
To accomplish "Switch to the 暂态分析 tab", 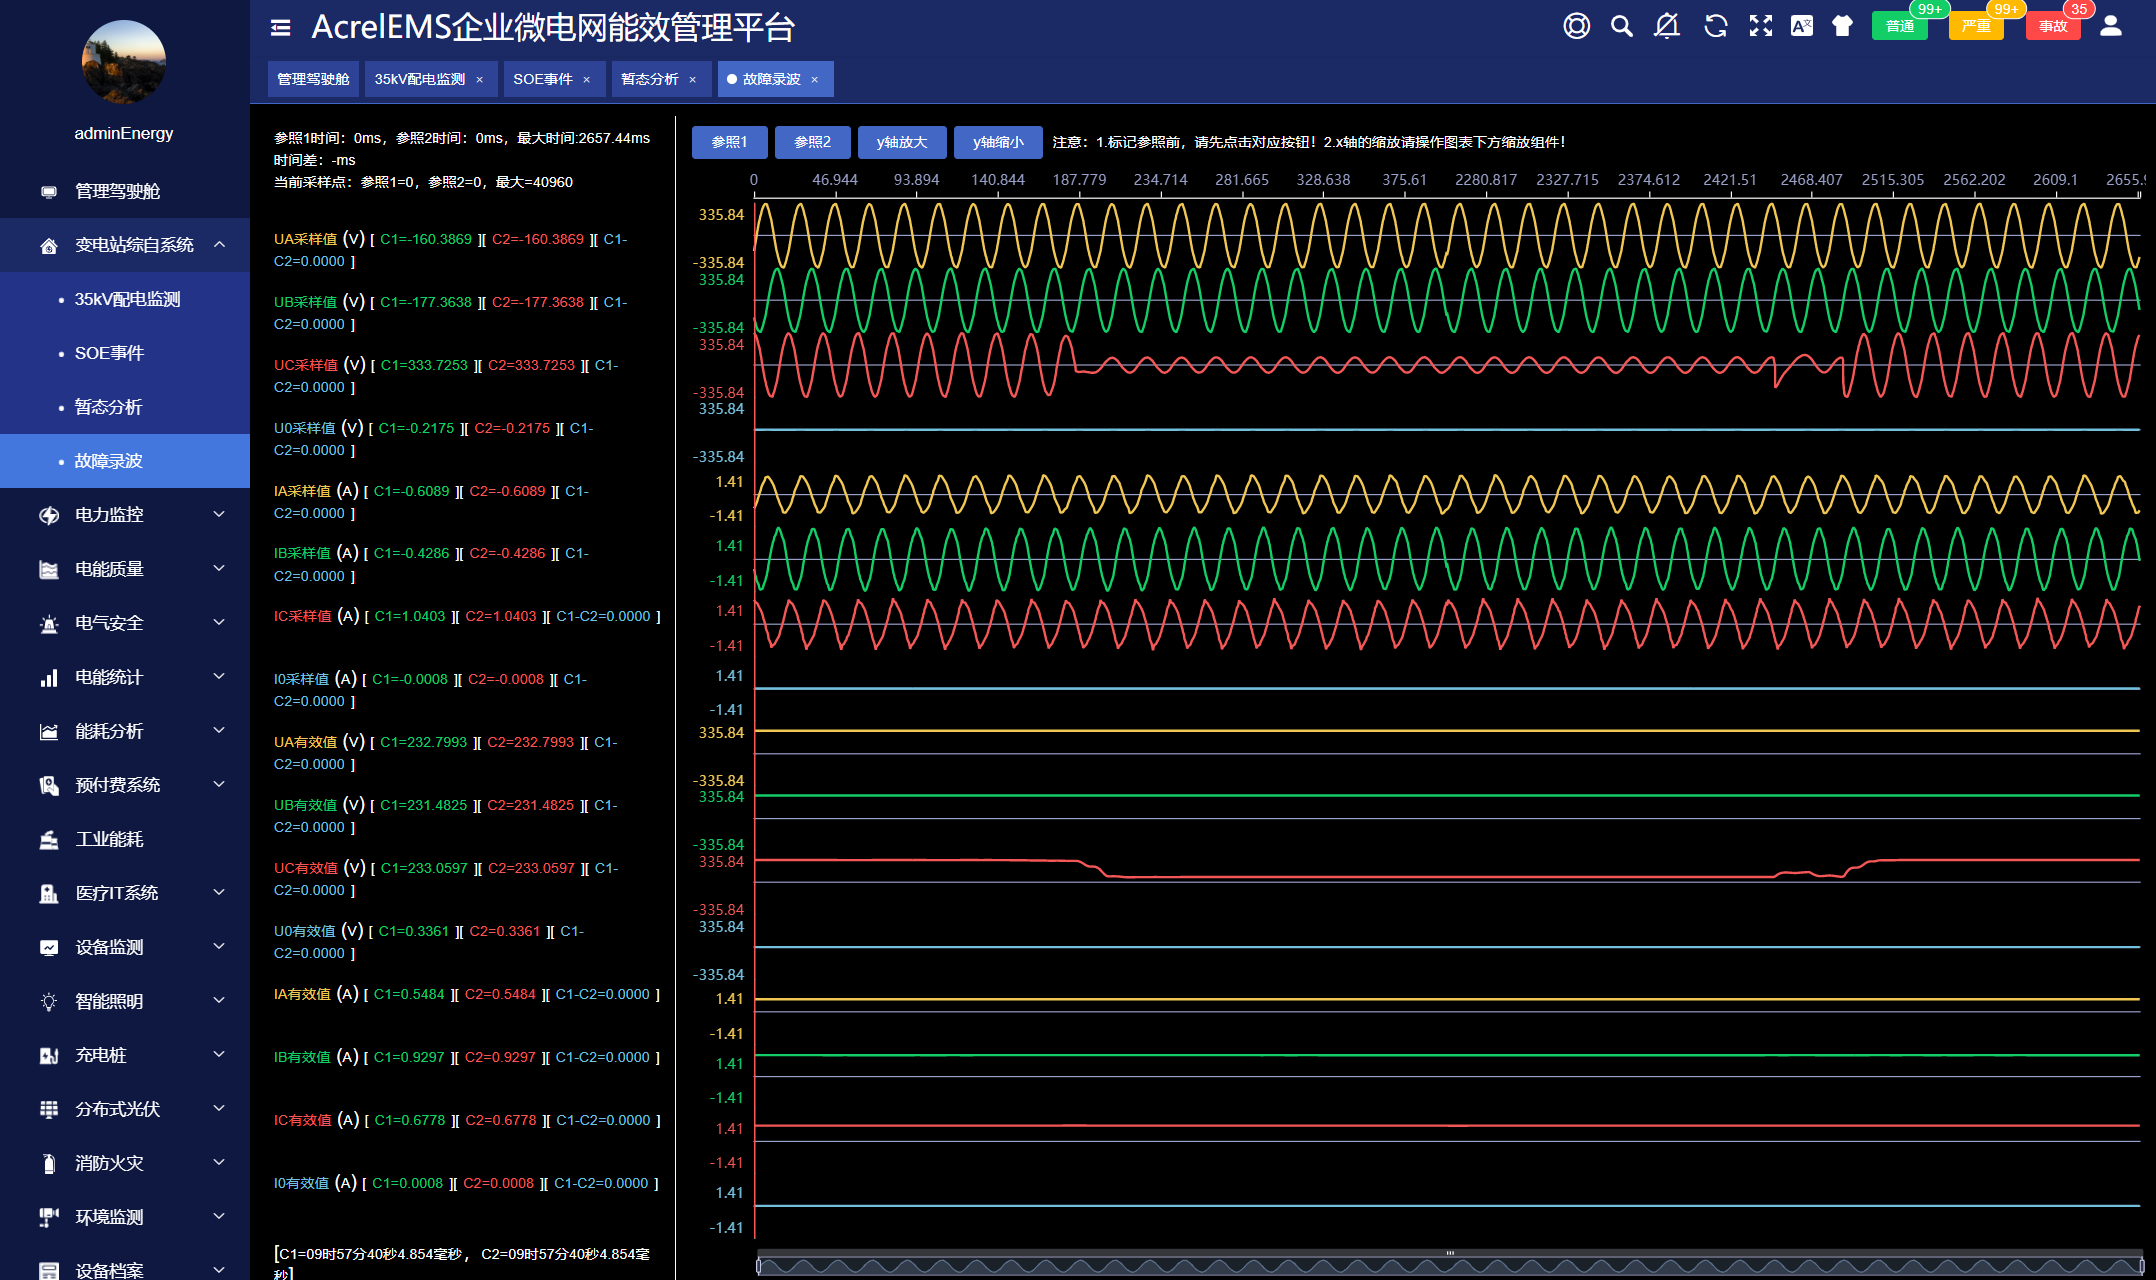I will tap(649, 79).
